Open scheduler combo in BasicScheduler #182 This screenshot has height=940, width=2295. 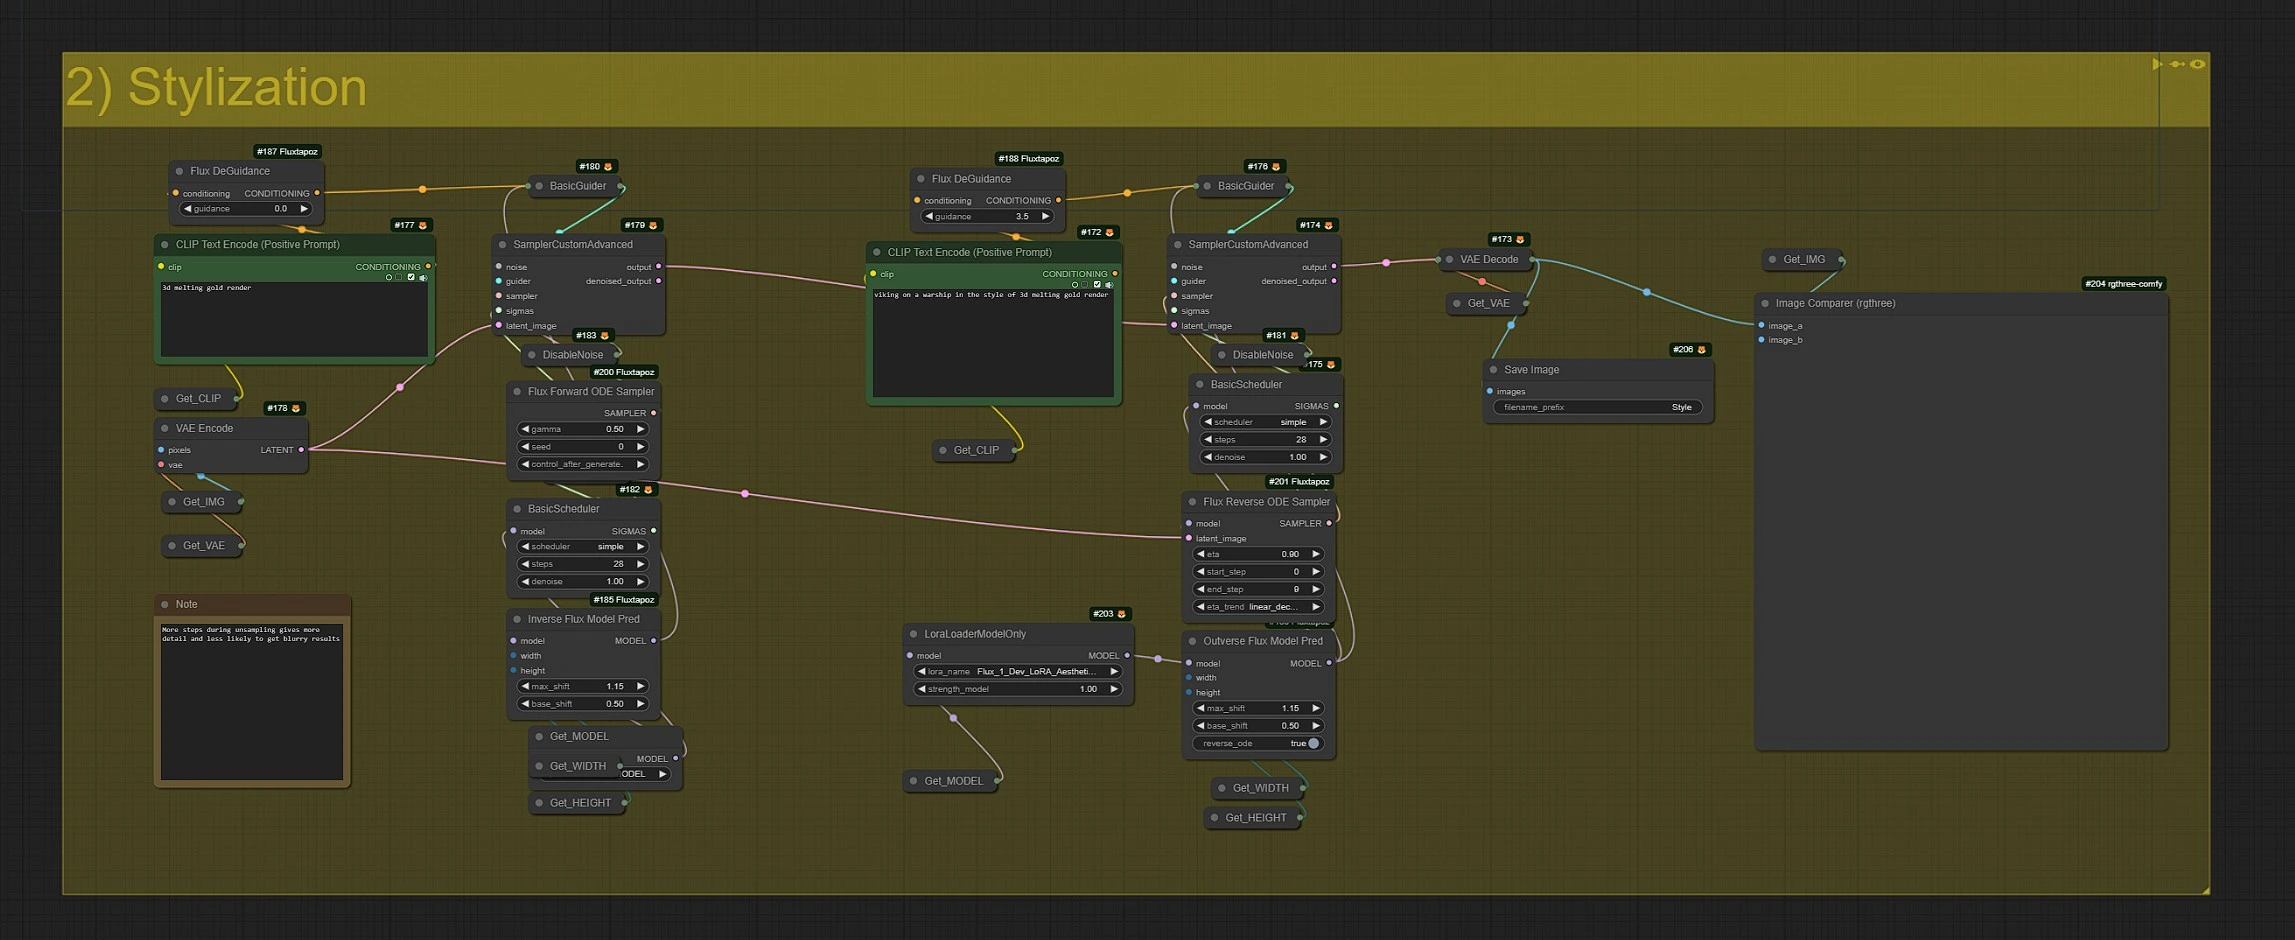(583, 547)
